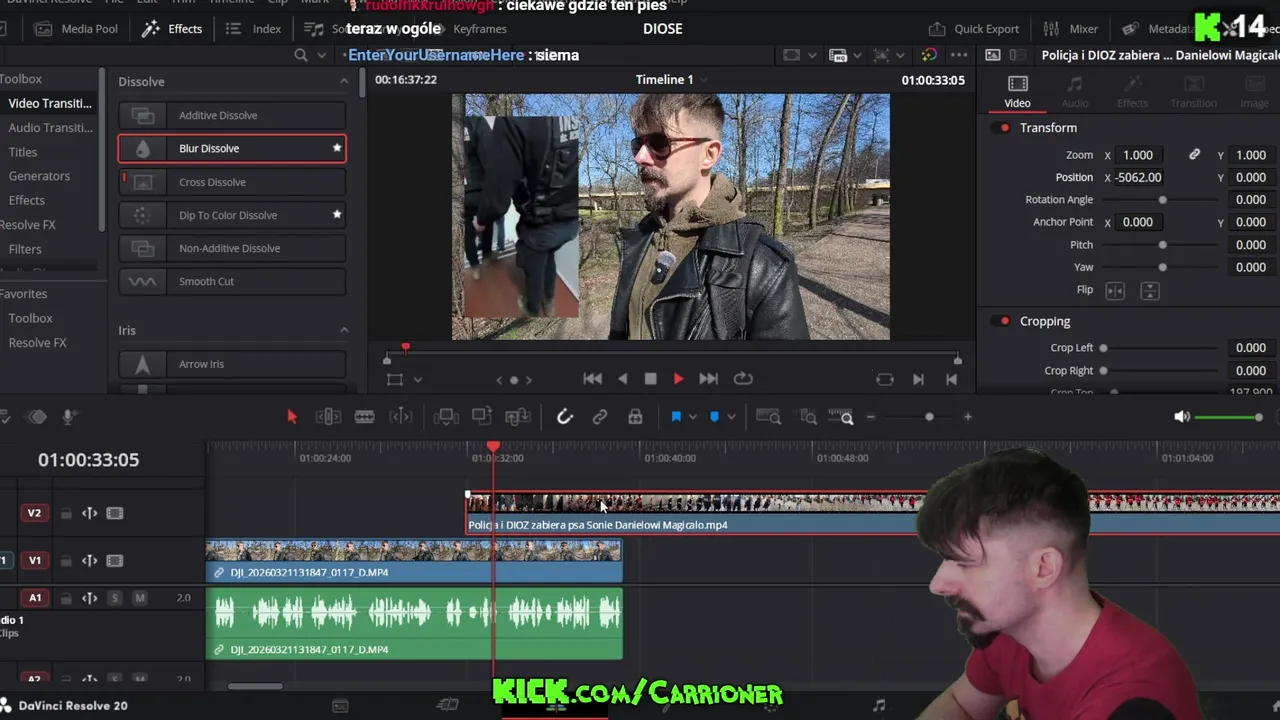Open marker color dropdown arrow
This screenshot has height=720, width=1280.
coord(731,417)
